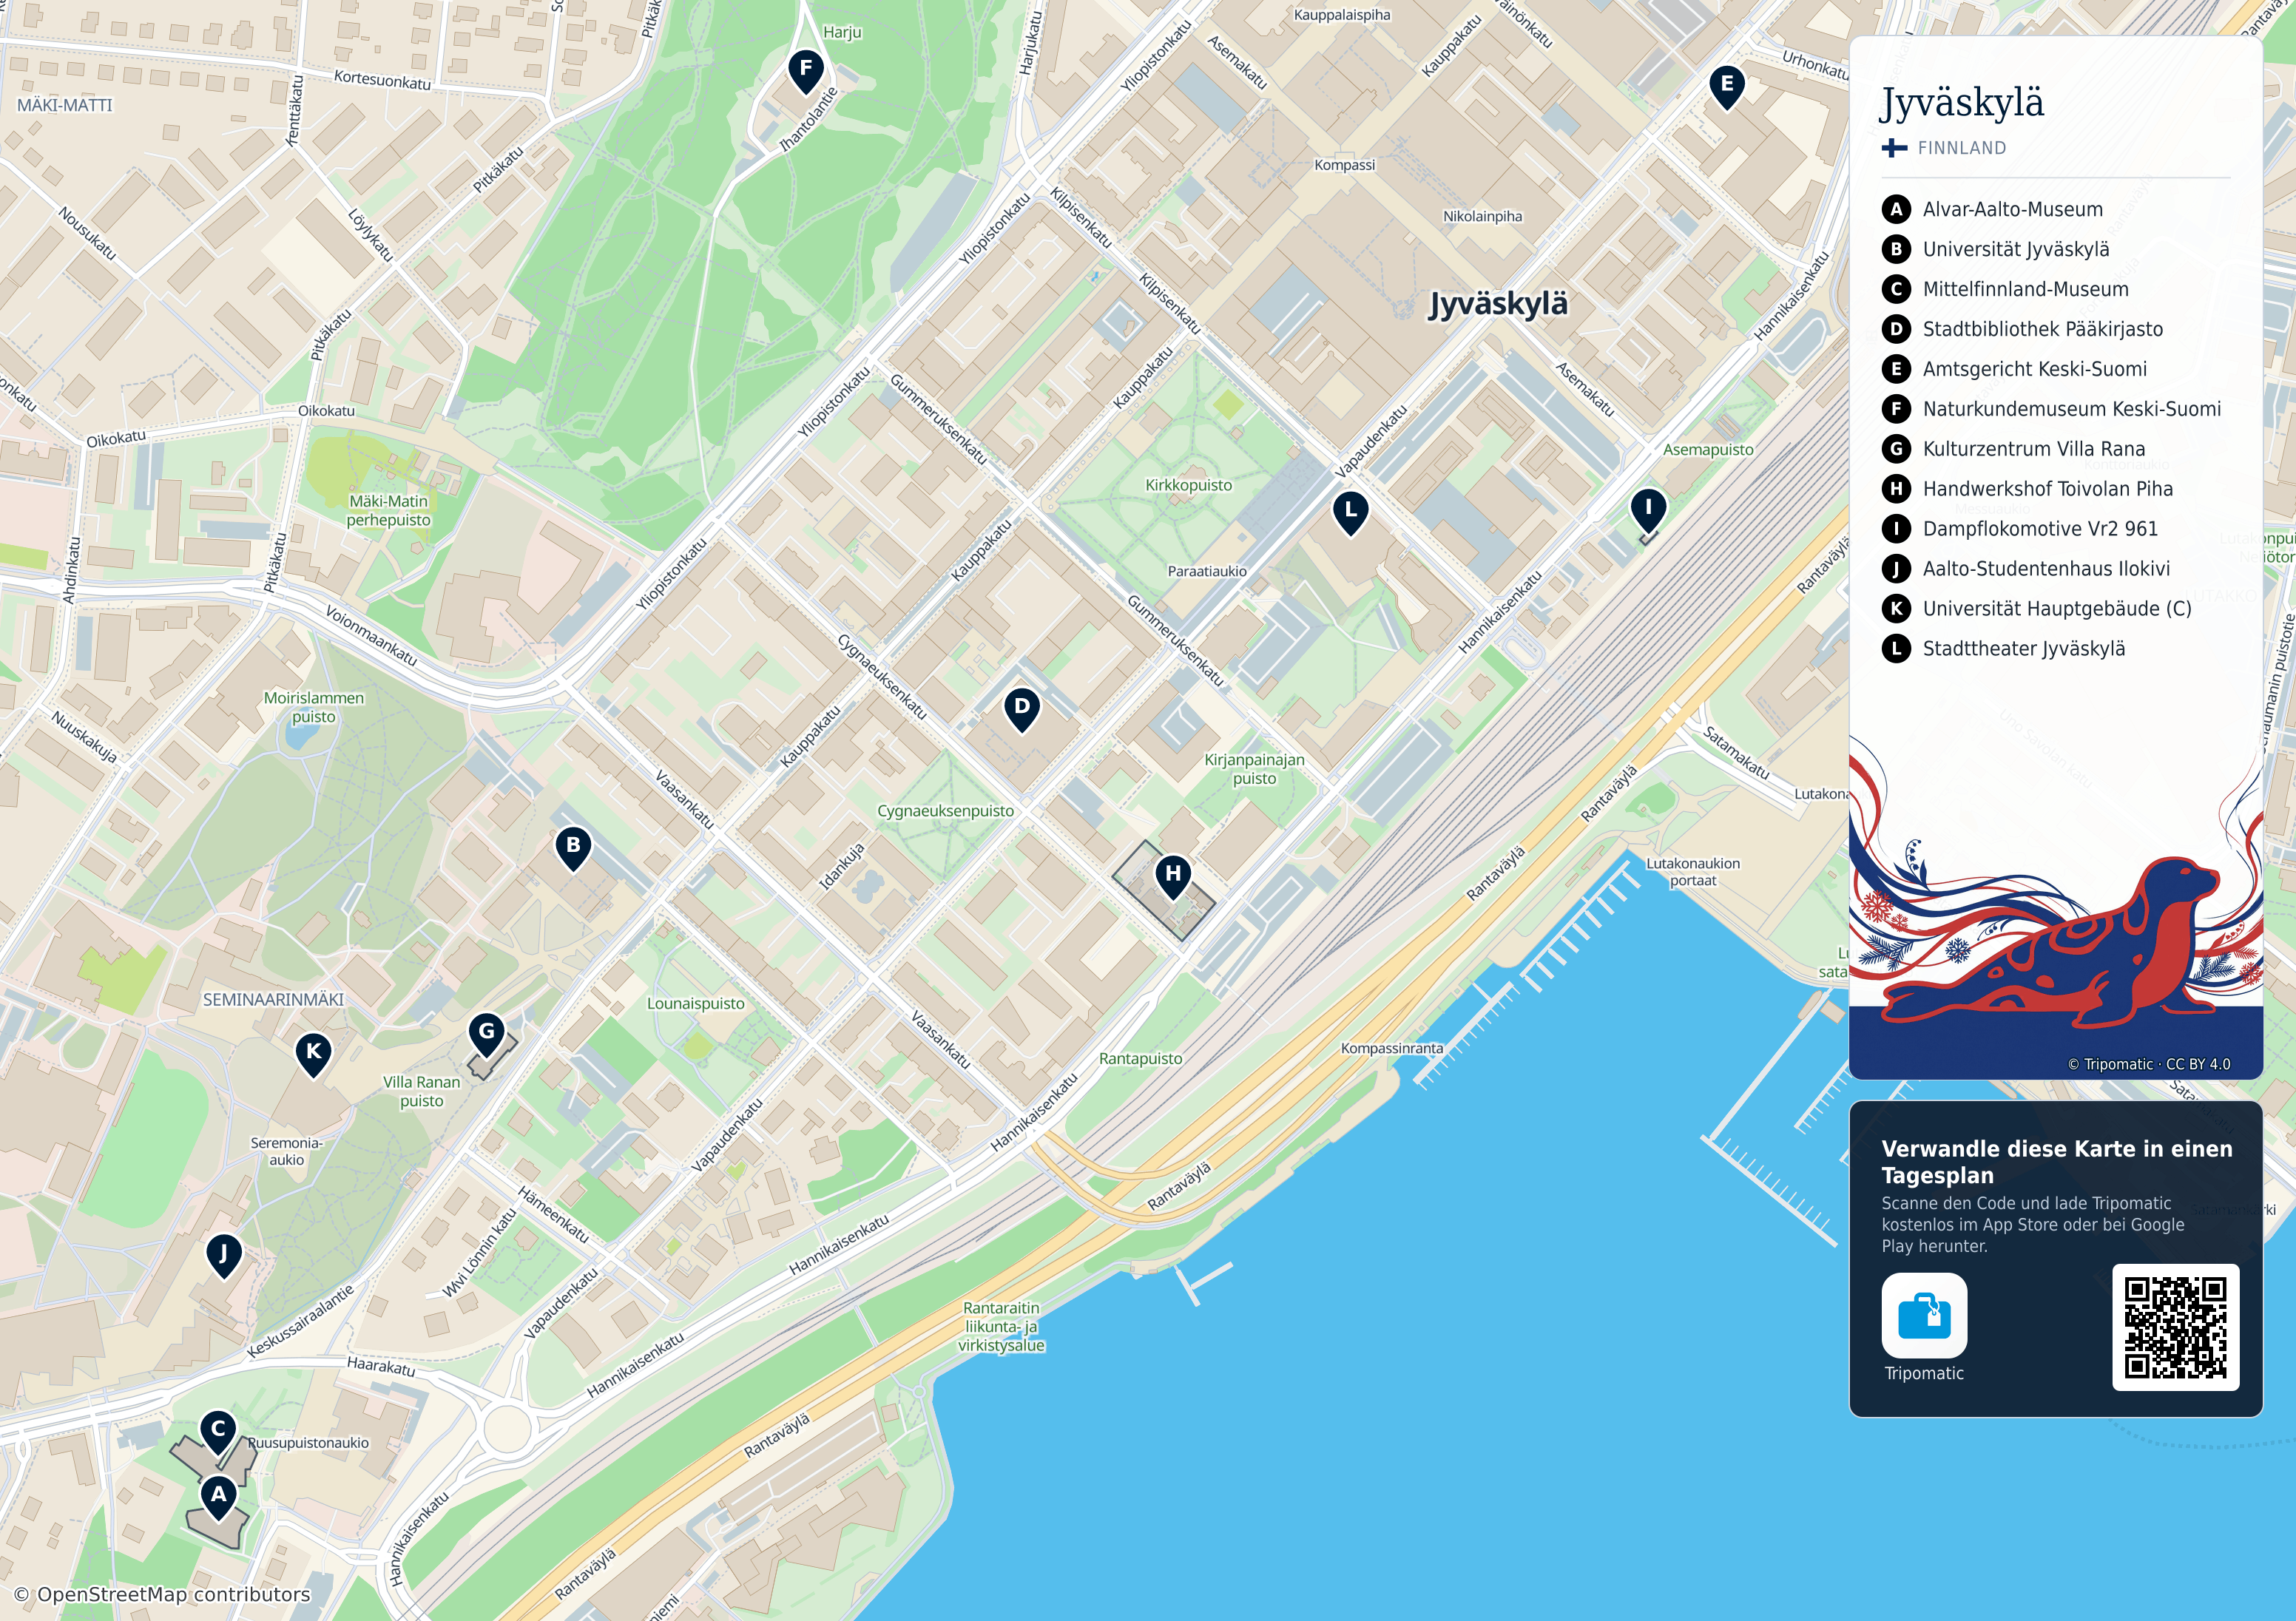This screenshot has width=2296, height=1621.
Task: Select legend entry Amtsgericht Keski-Suomi
Action: tap(2034, 369)
